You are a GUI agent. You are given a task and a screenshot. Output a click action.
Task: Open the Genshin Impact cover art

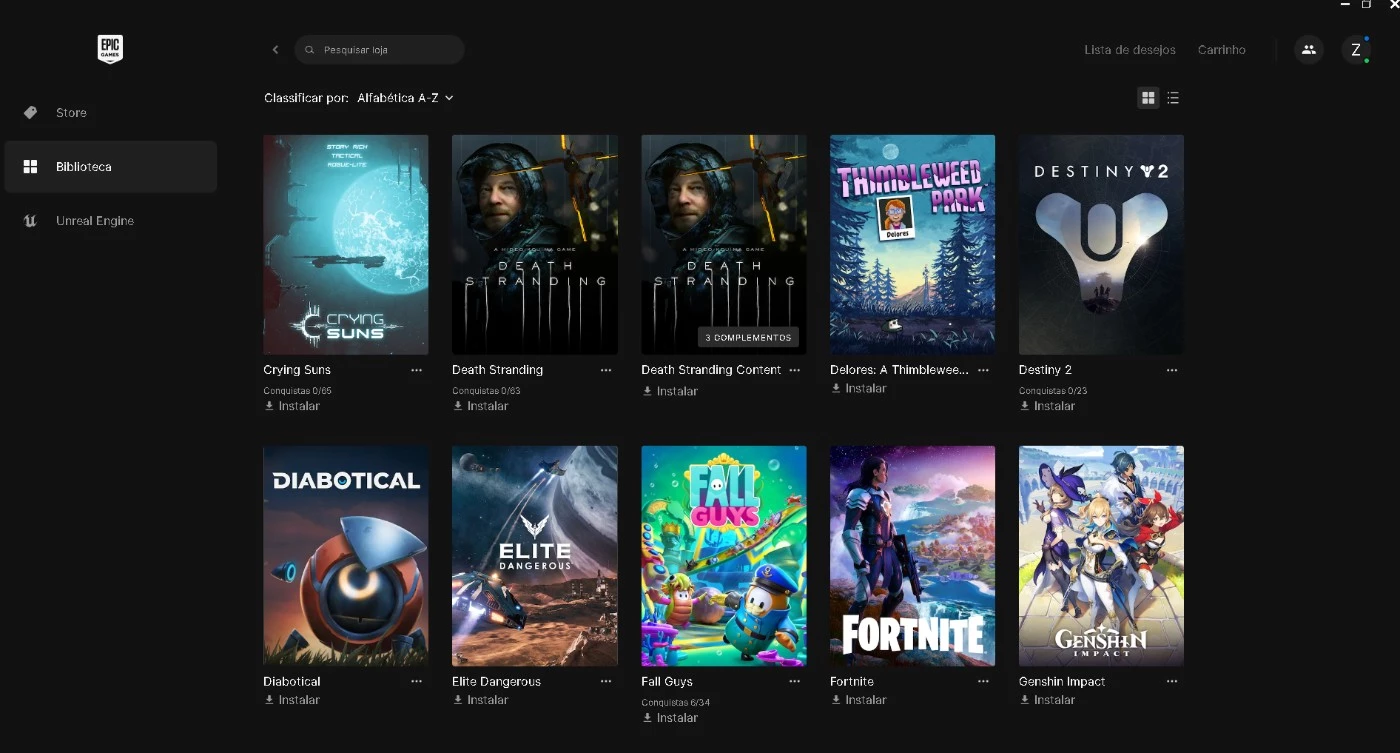pos(1101,556)
